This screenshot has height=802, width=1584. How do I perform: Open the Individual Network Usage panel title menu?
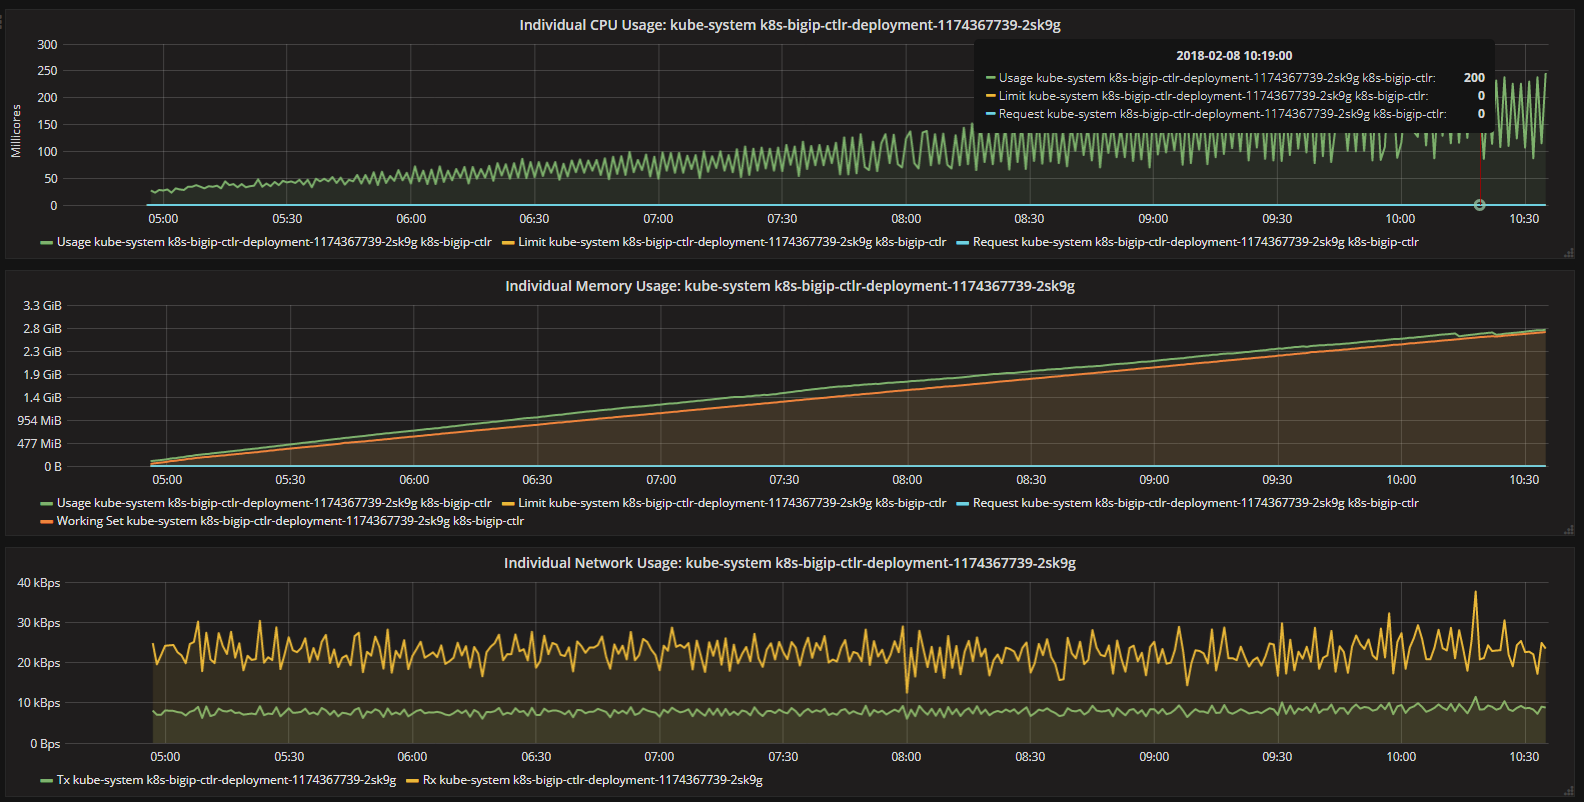click(790, 563)
